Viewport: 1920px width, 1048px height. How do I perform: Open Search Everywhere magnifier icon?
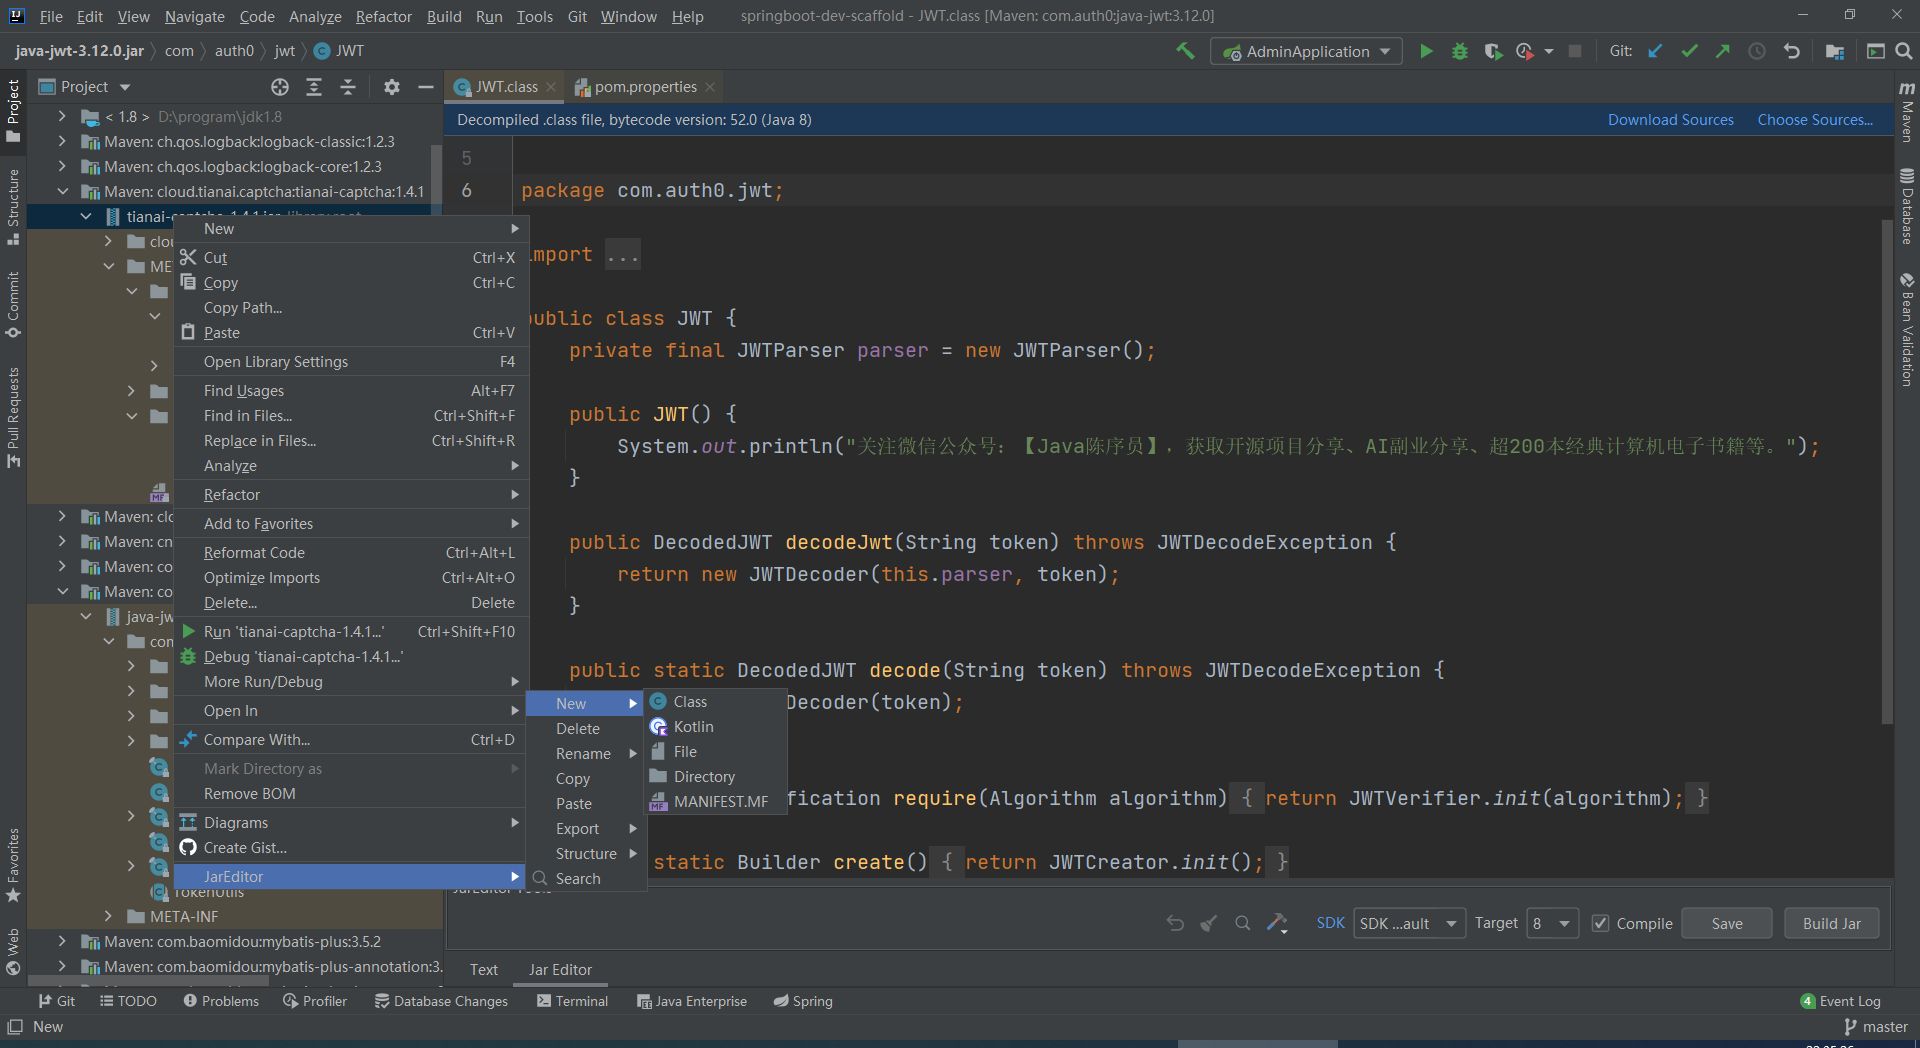1903,51
